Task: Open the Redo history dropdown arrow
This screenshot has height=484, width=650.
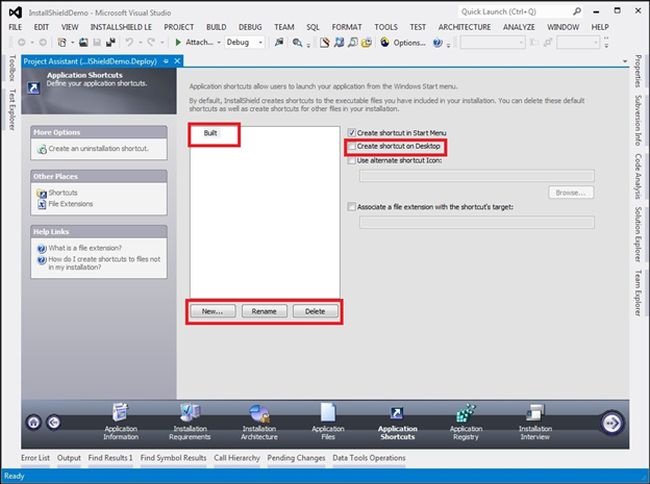Action: coord(162,42)
